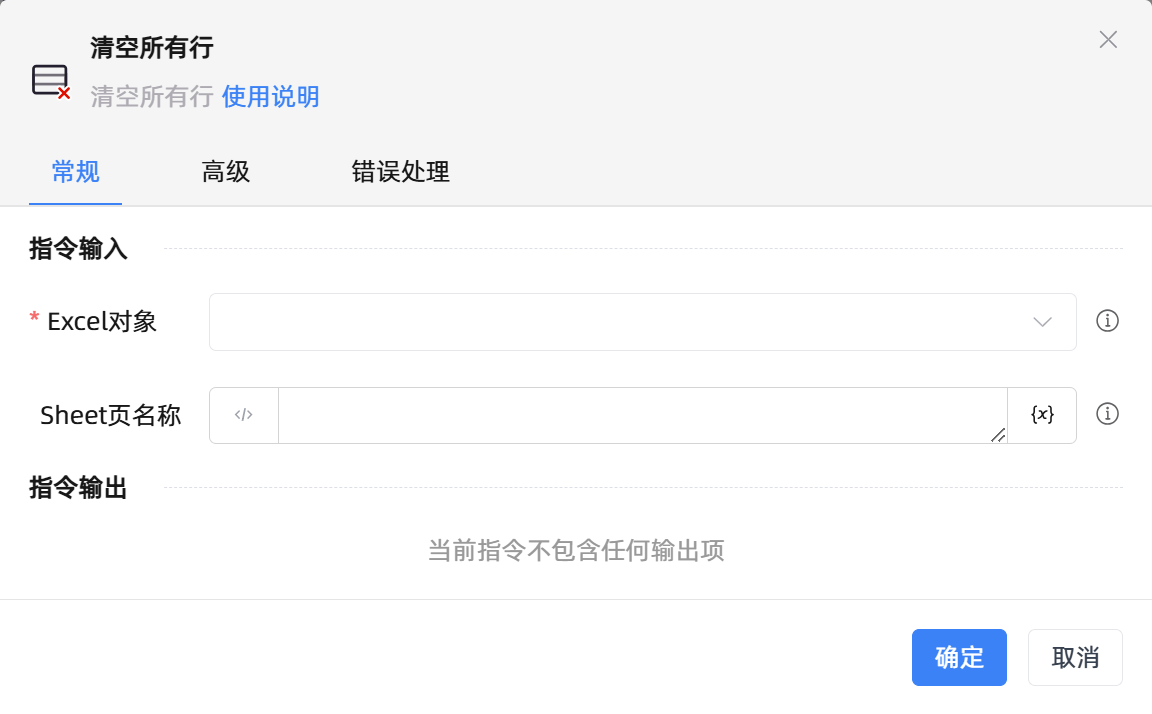Click the clear-all-rows table icon in header
1152x714 pixels.
(50, 81)
